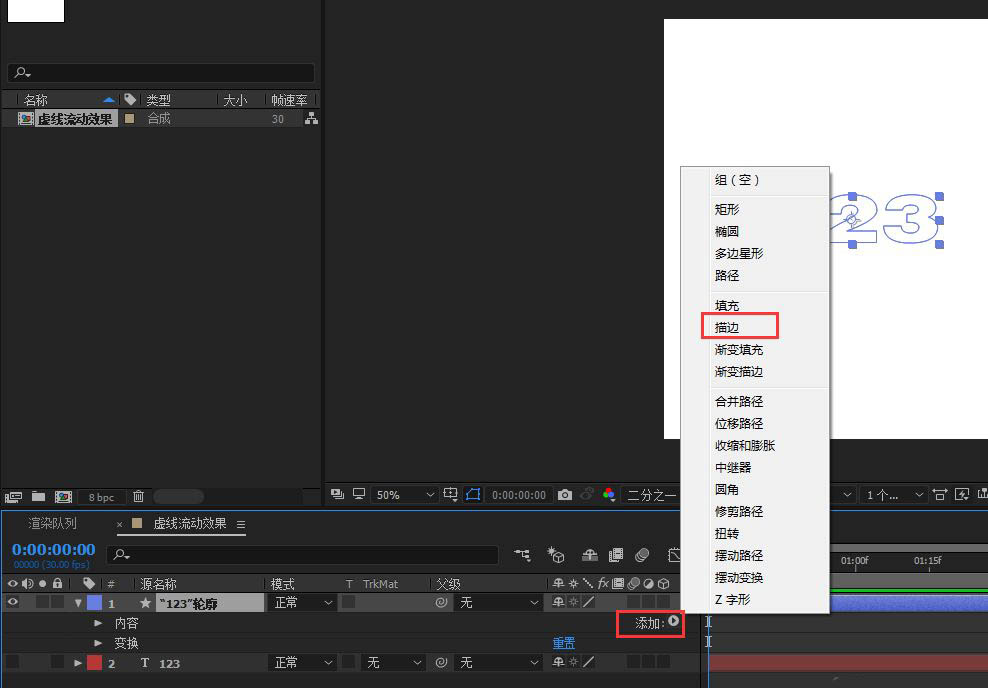
Task: Click the 8bpc color depth control
Action: click(101, 496)
